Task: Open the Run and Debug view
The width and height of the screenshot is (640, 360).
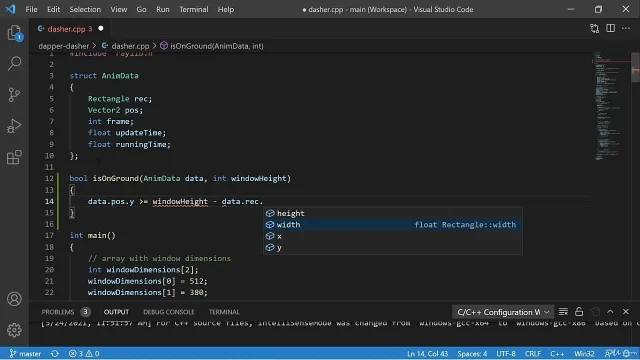Action: (x=14, y=126)
